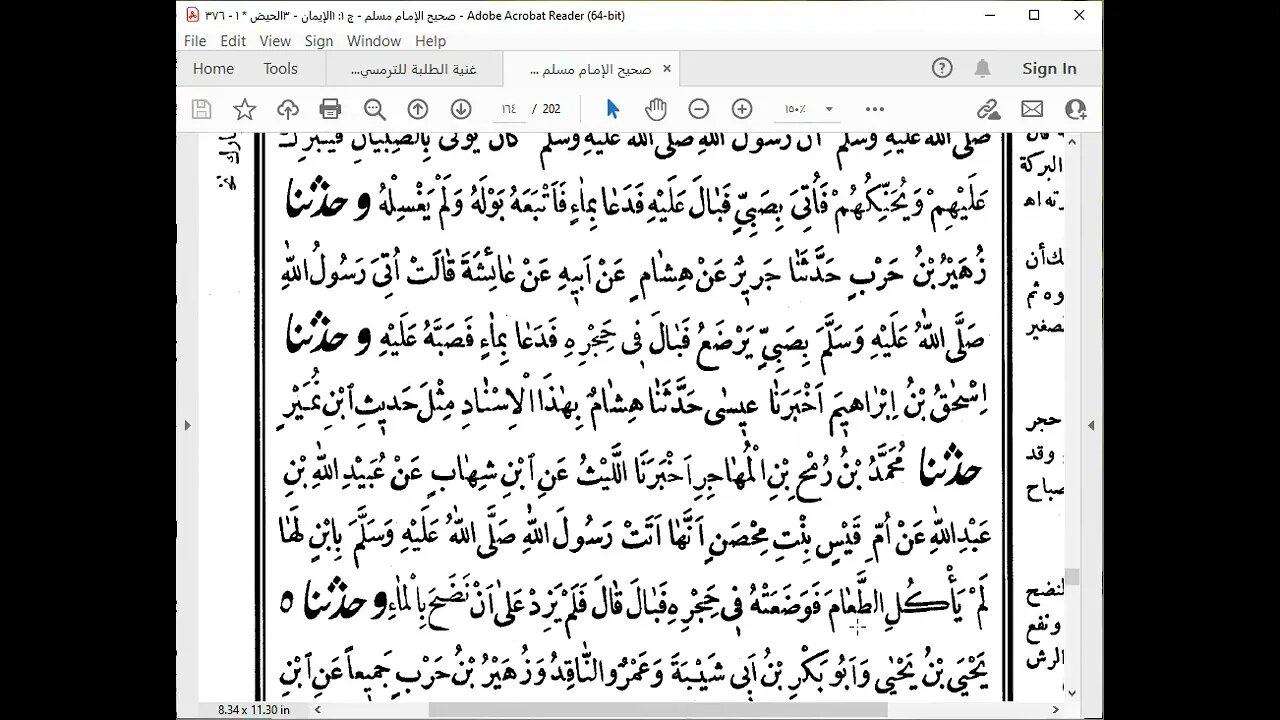Send file by email envelope icon
1280x720 pixels.
1032,109
